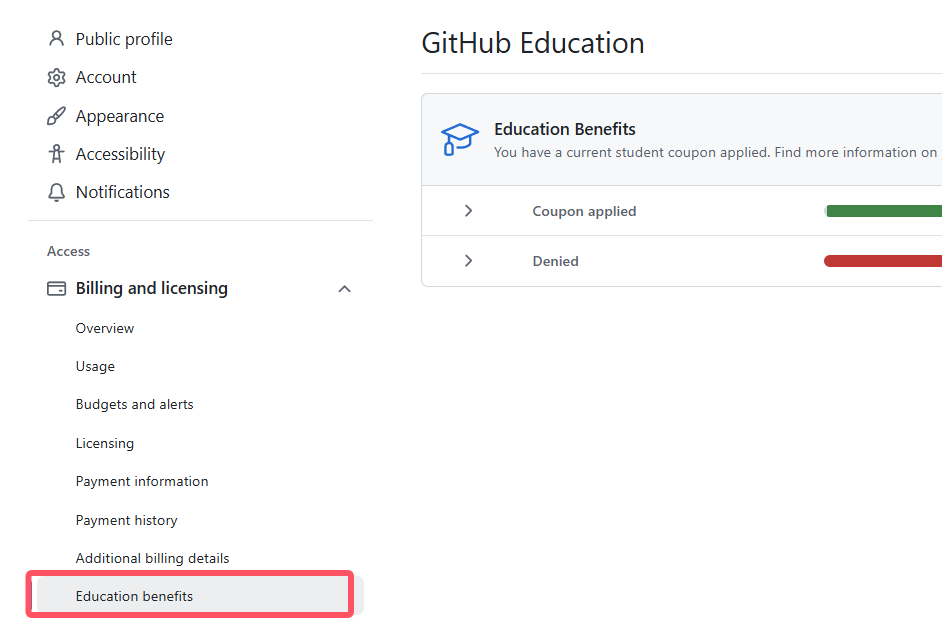Image resolution: width=942 pixels, height=621 pixels.
Task: View Payment history
Action: coord(127,520)
